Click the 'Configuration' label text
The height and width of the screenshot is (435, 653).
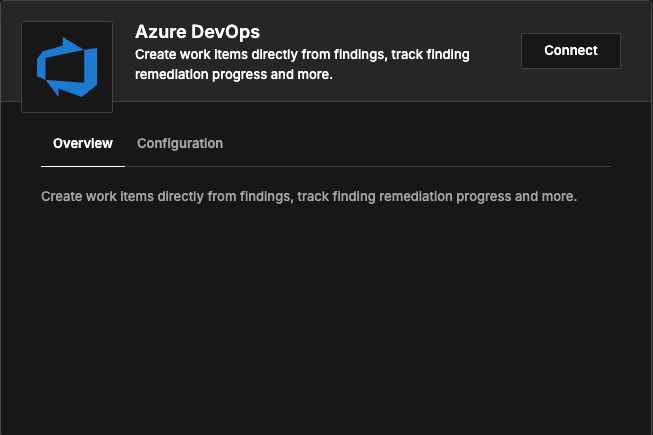pos(180,144)
